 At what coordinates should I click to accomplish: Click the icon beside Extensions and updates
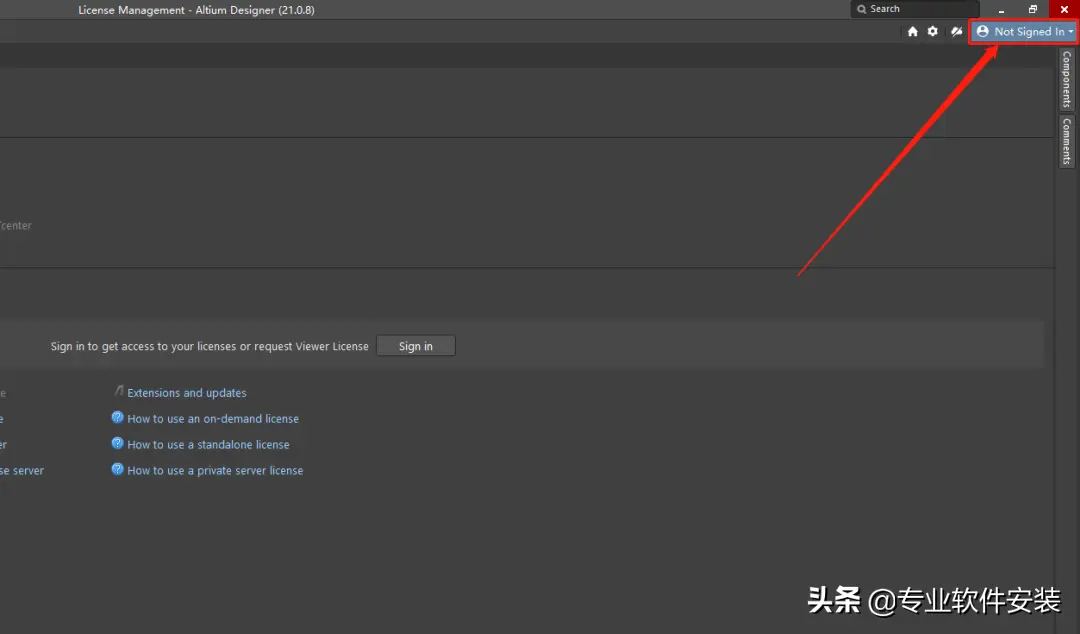(x=118, y=391)
